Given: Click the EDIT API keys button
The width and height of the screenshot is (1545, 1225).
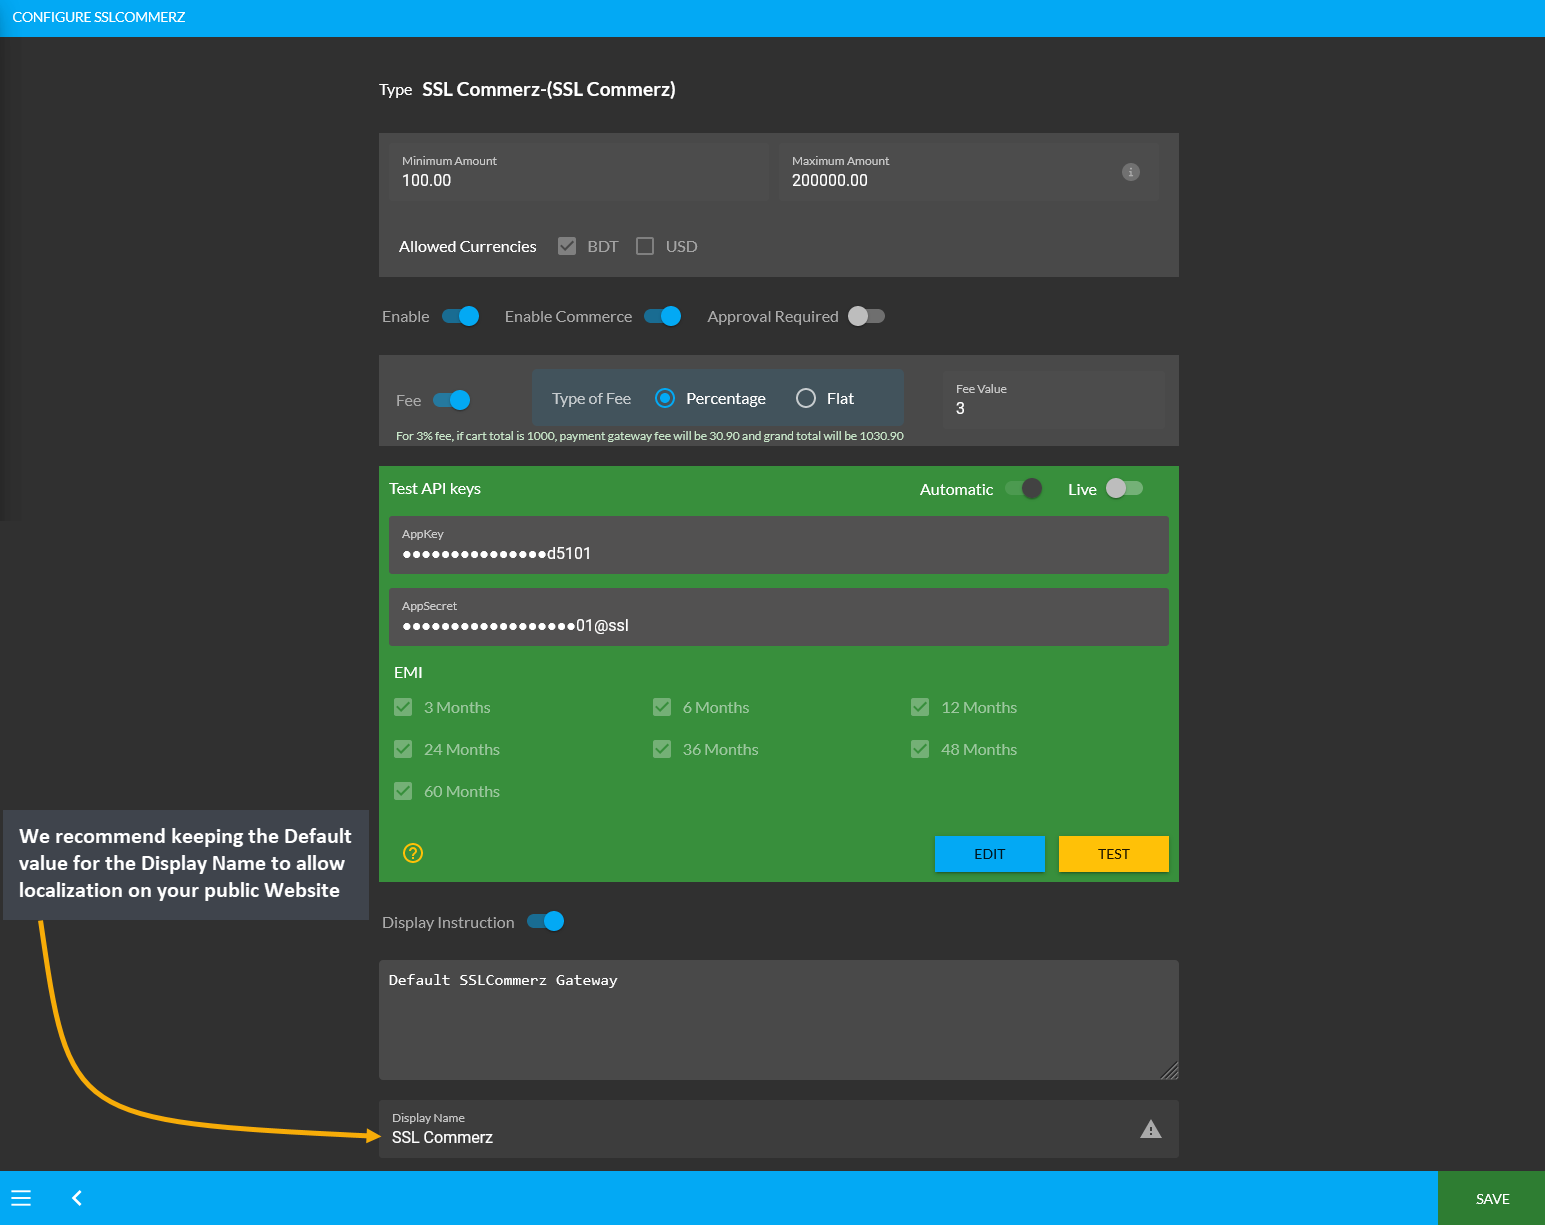Looking at the screenshot, I should (x=990, y=854).
